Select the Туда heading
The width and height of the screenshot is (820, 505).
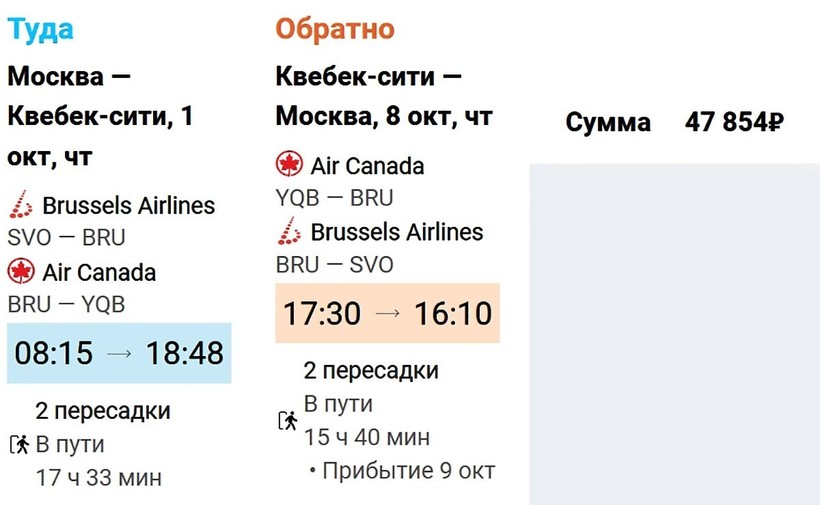tap(41, 29)
